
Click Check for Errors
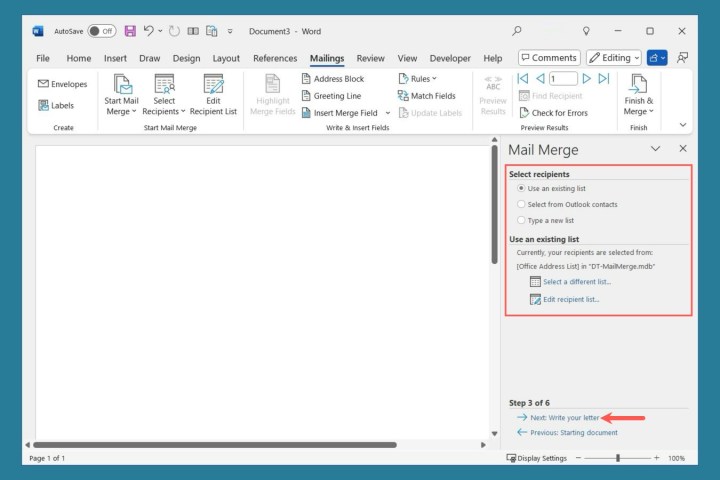[x=558, y=113]
